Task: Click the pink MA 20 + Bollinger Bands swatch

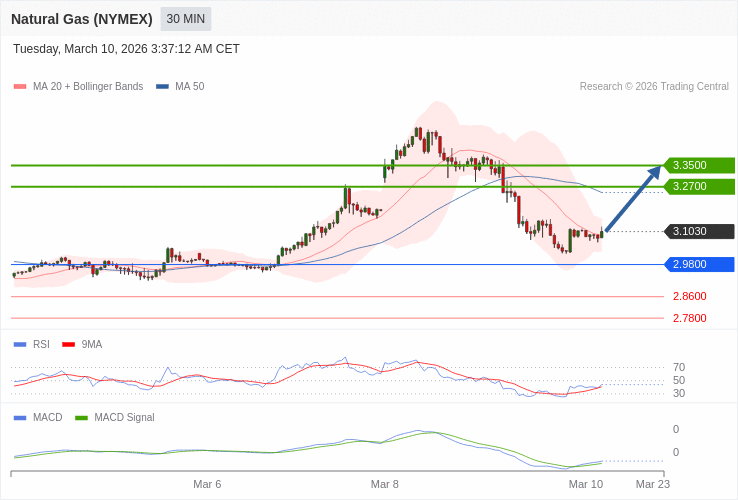Action: [20, 87]
